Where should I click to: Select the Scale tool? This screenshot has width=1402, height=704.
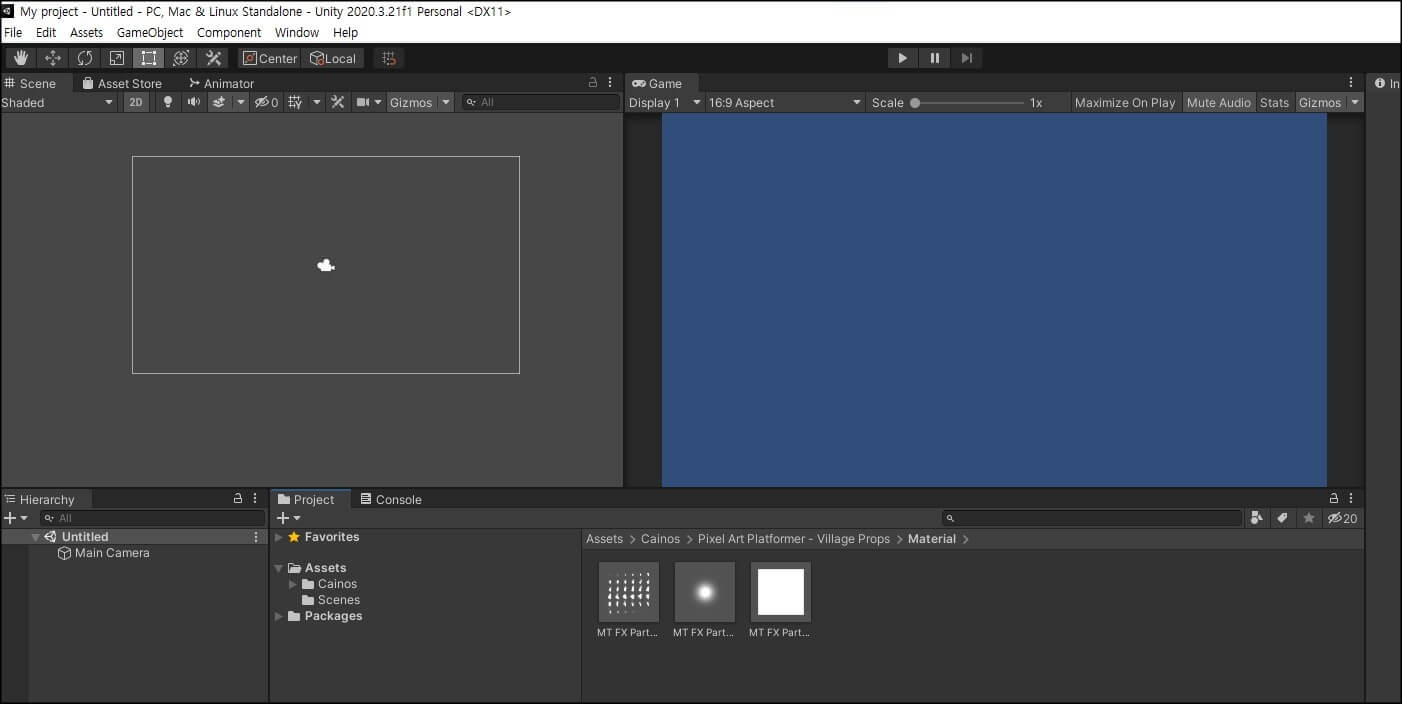(x=117, y=58)
